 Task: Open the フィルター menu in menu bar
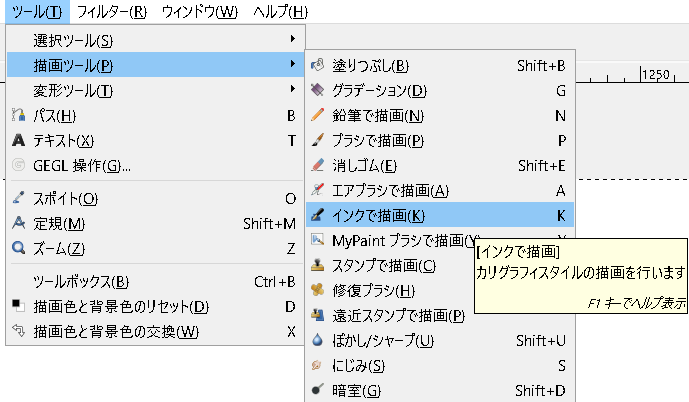(112, 12)
